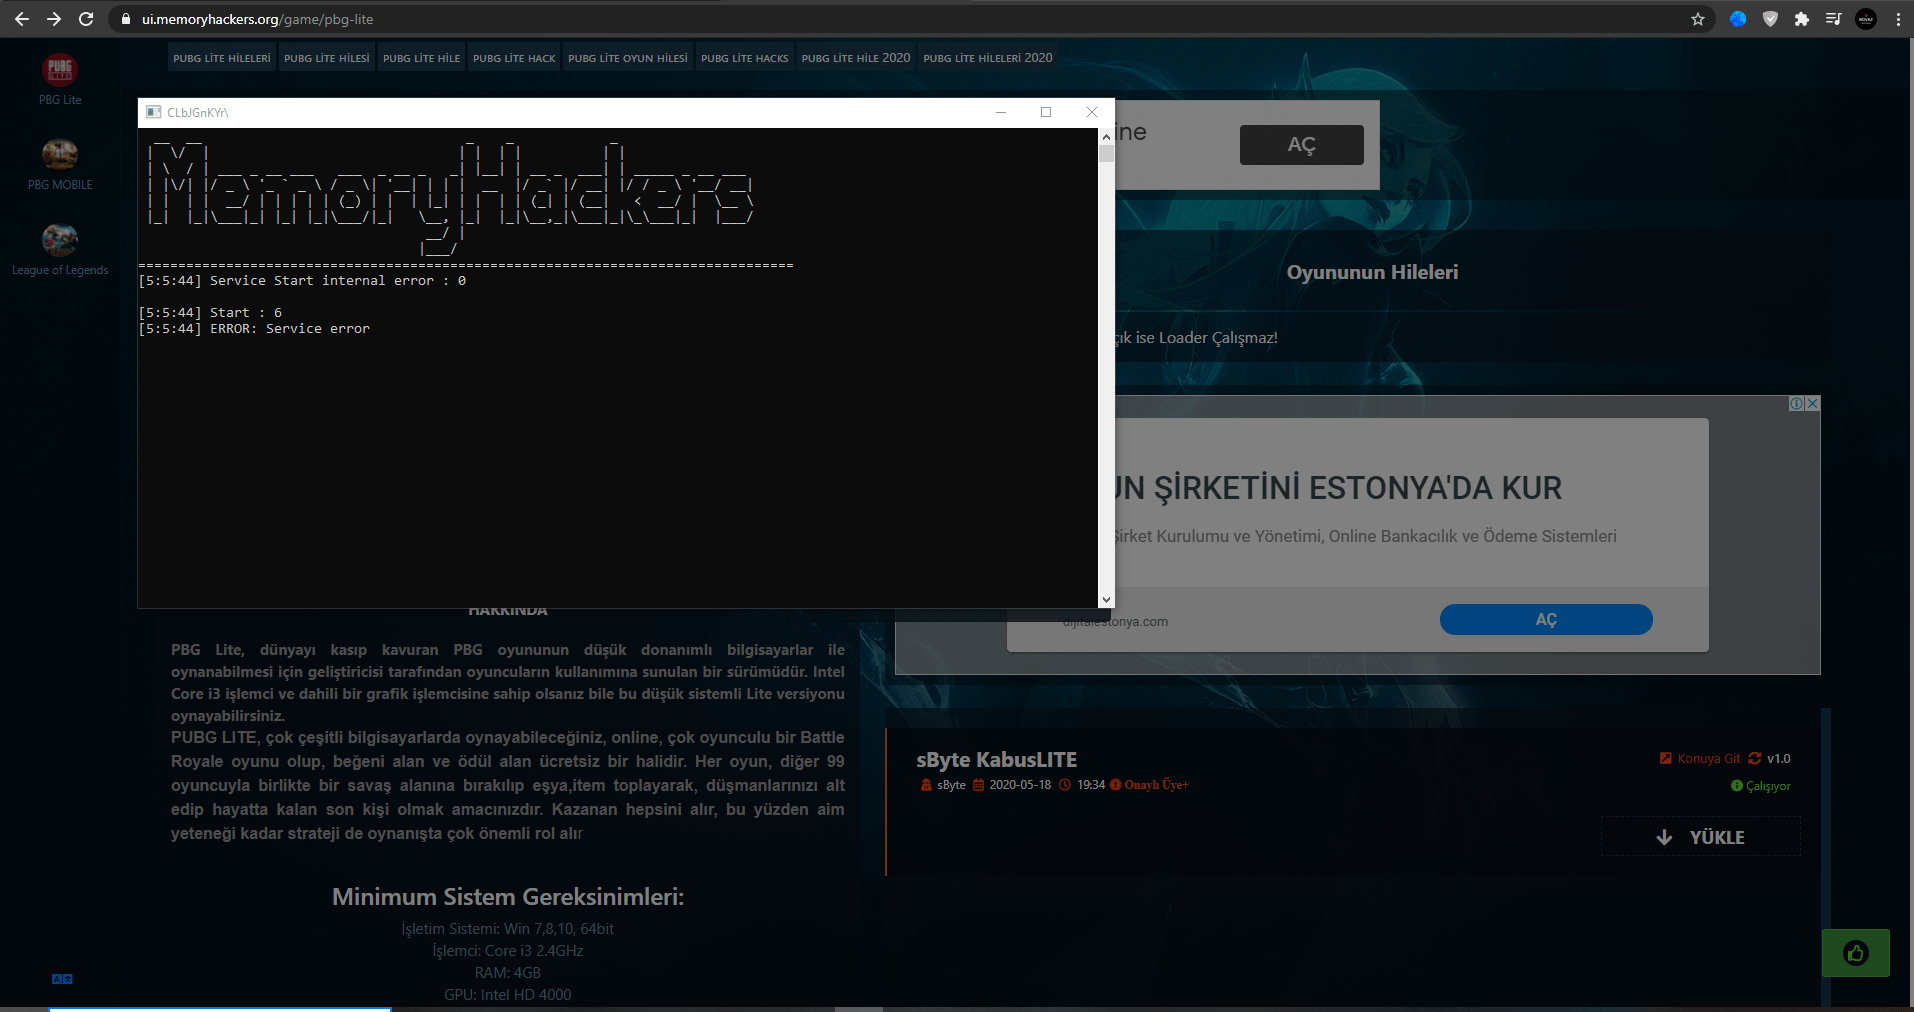Click the sByte author name
This screenshot has width=1914, height=1012.
coord(951,785)
